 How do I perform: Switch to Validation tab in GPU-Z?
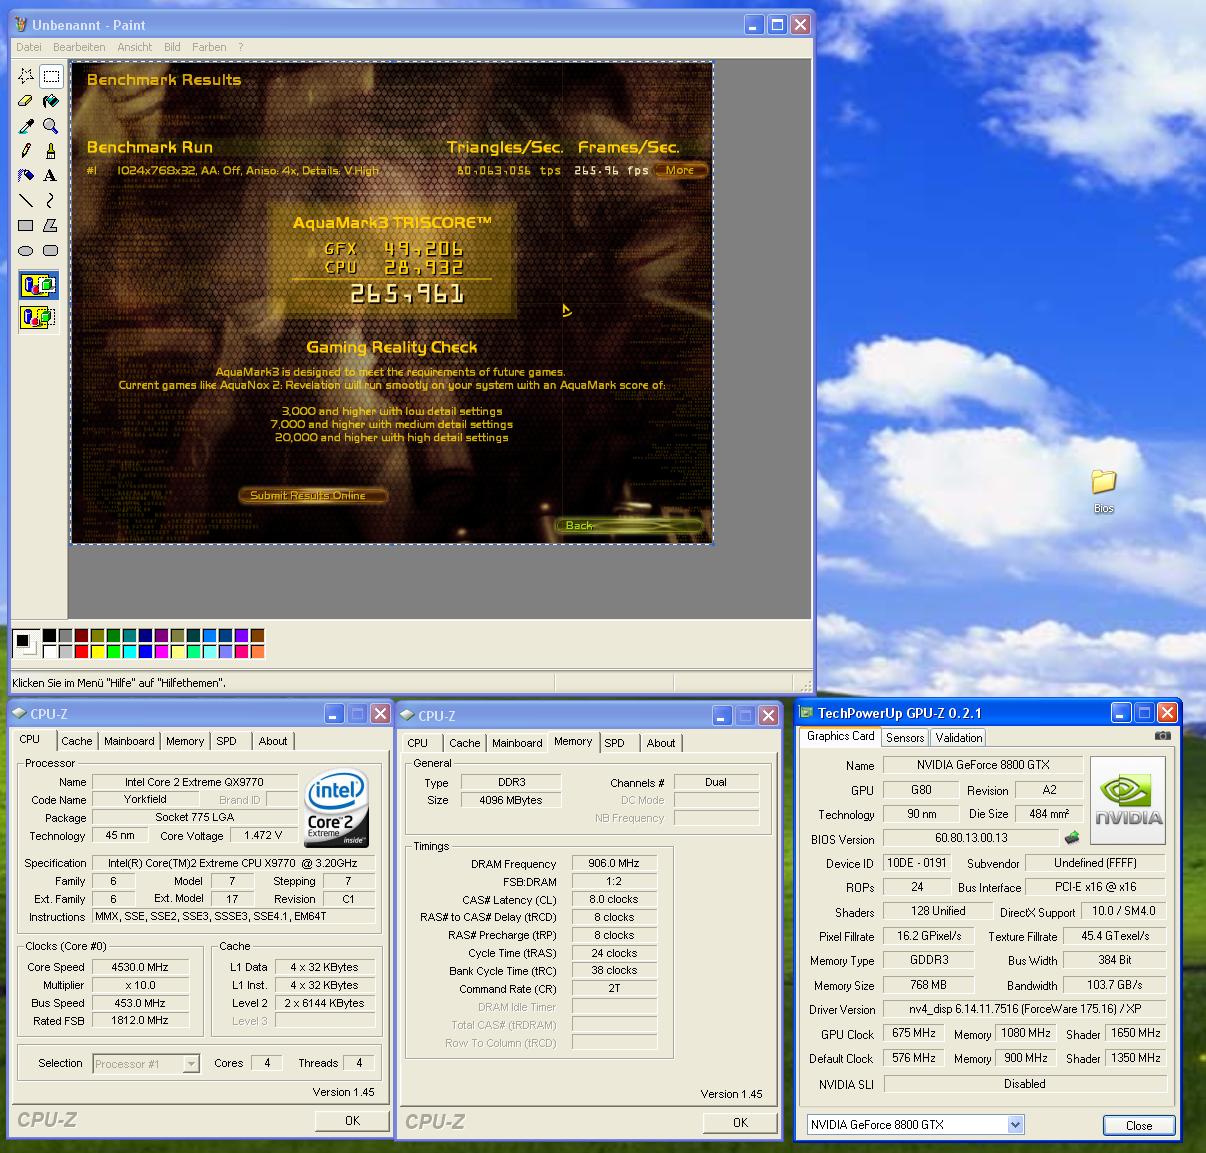pos(959,738)
